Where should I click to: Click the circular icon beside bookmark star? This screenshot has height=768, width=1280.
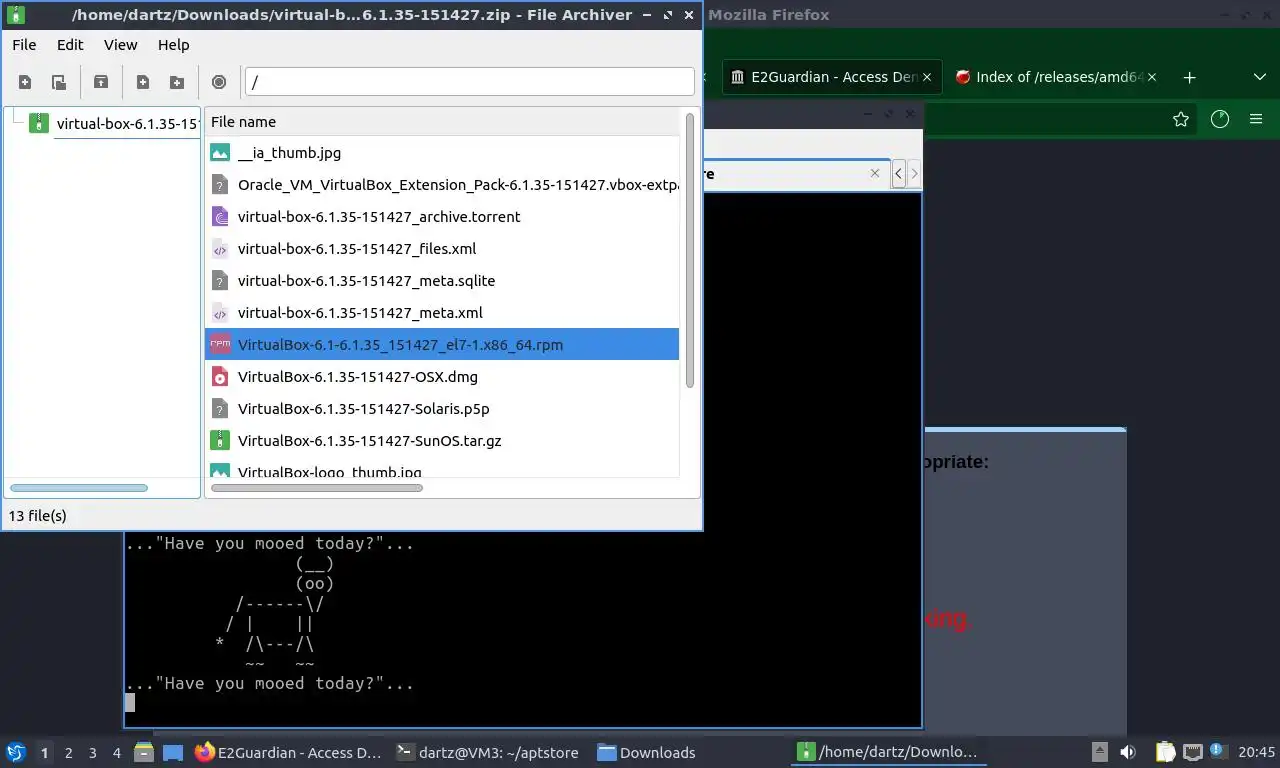tap(1219, 119)
